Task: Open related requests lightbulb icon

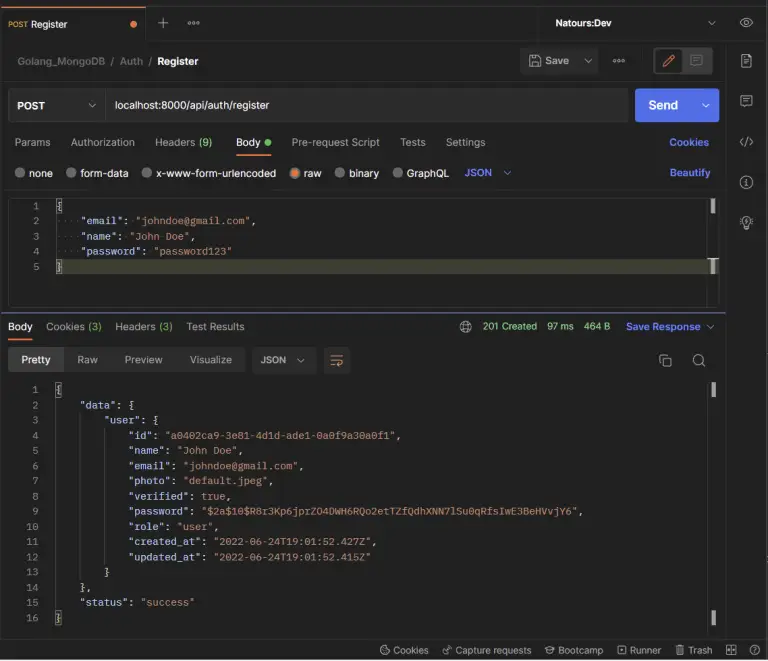Action: tap(746, 223)
